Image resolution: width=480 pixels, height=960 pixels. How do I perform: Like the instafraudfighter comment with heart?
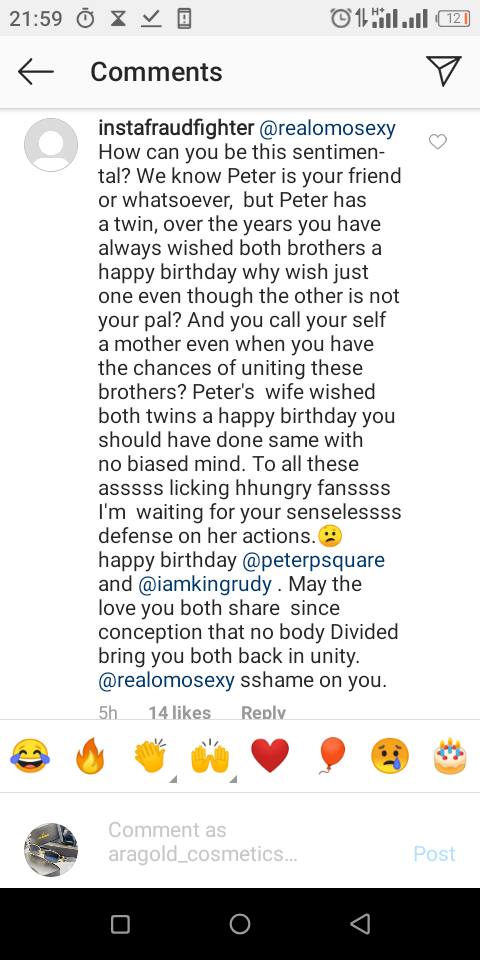click(x=438, y=142)
